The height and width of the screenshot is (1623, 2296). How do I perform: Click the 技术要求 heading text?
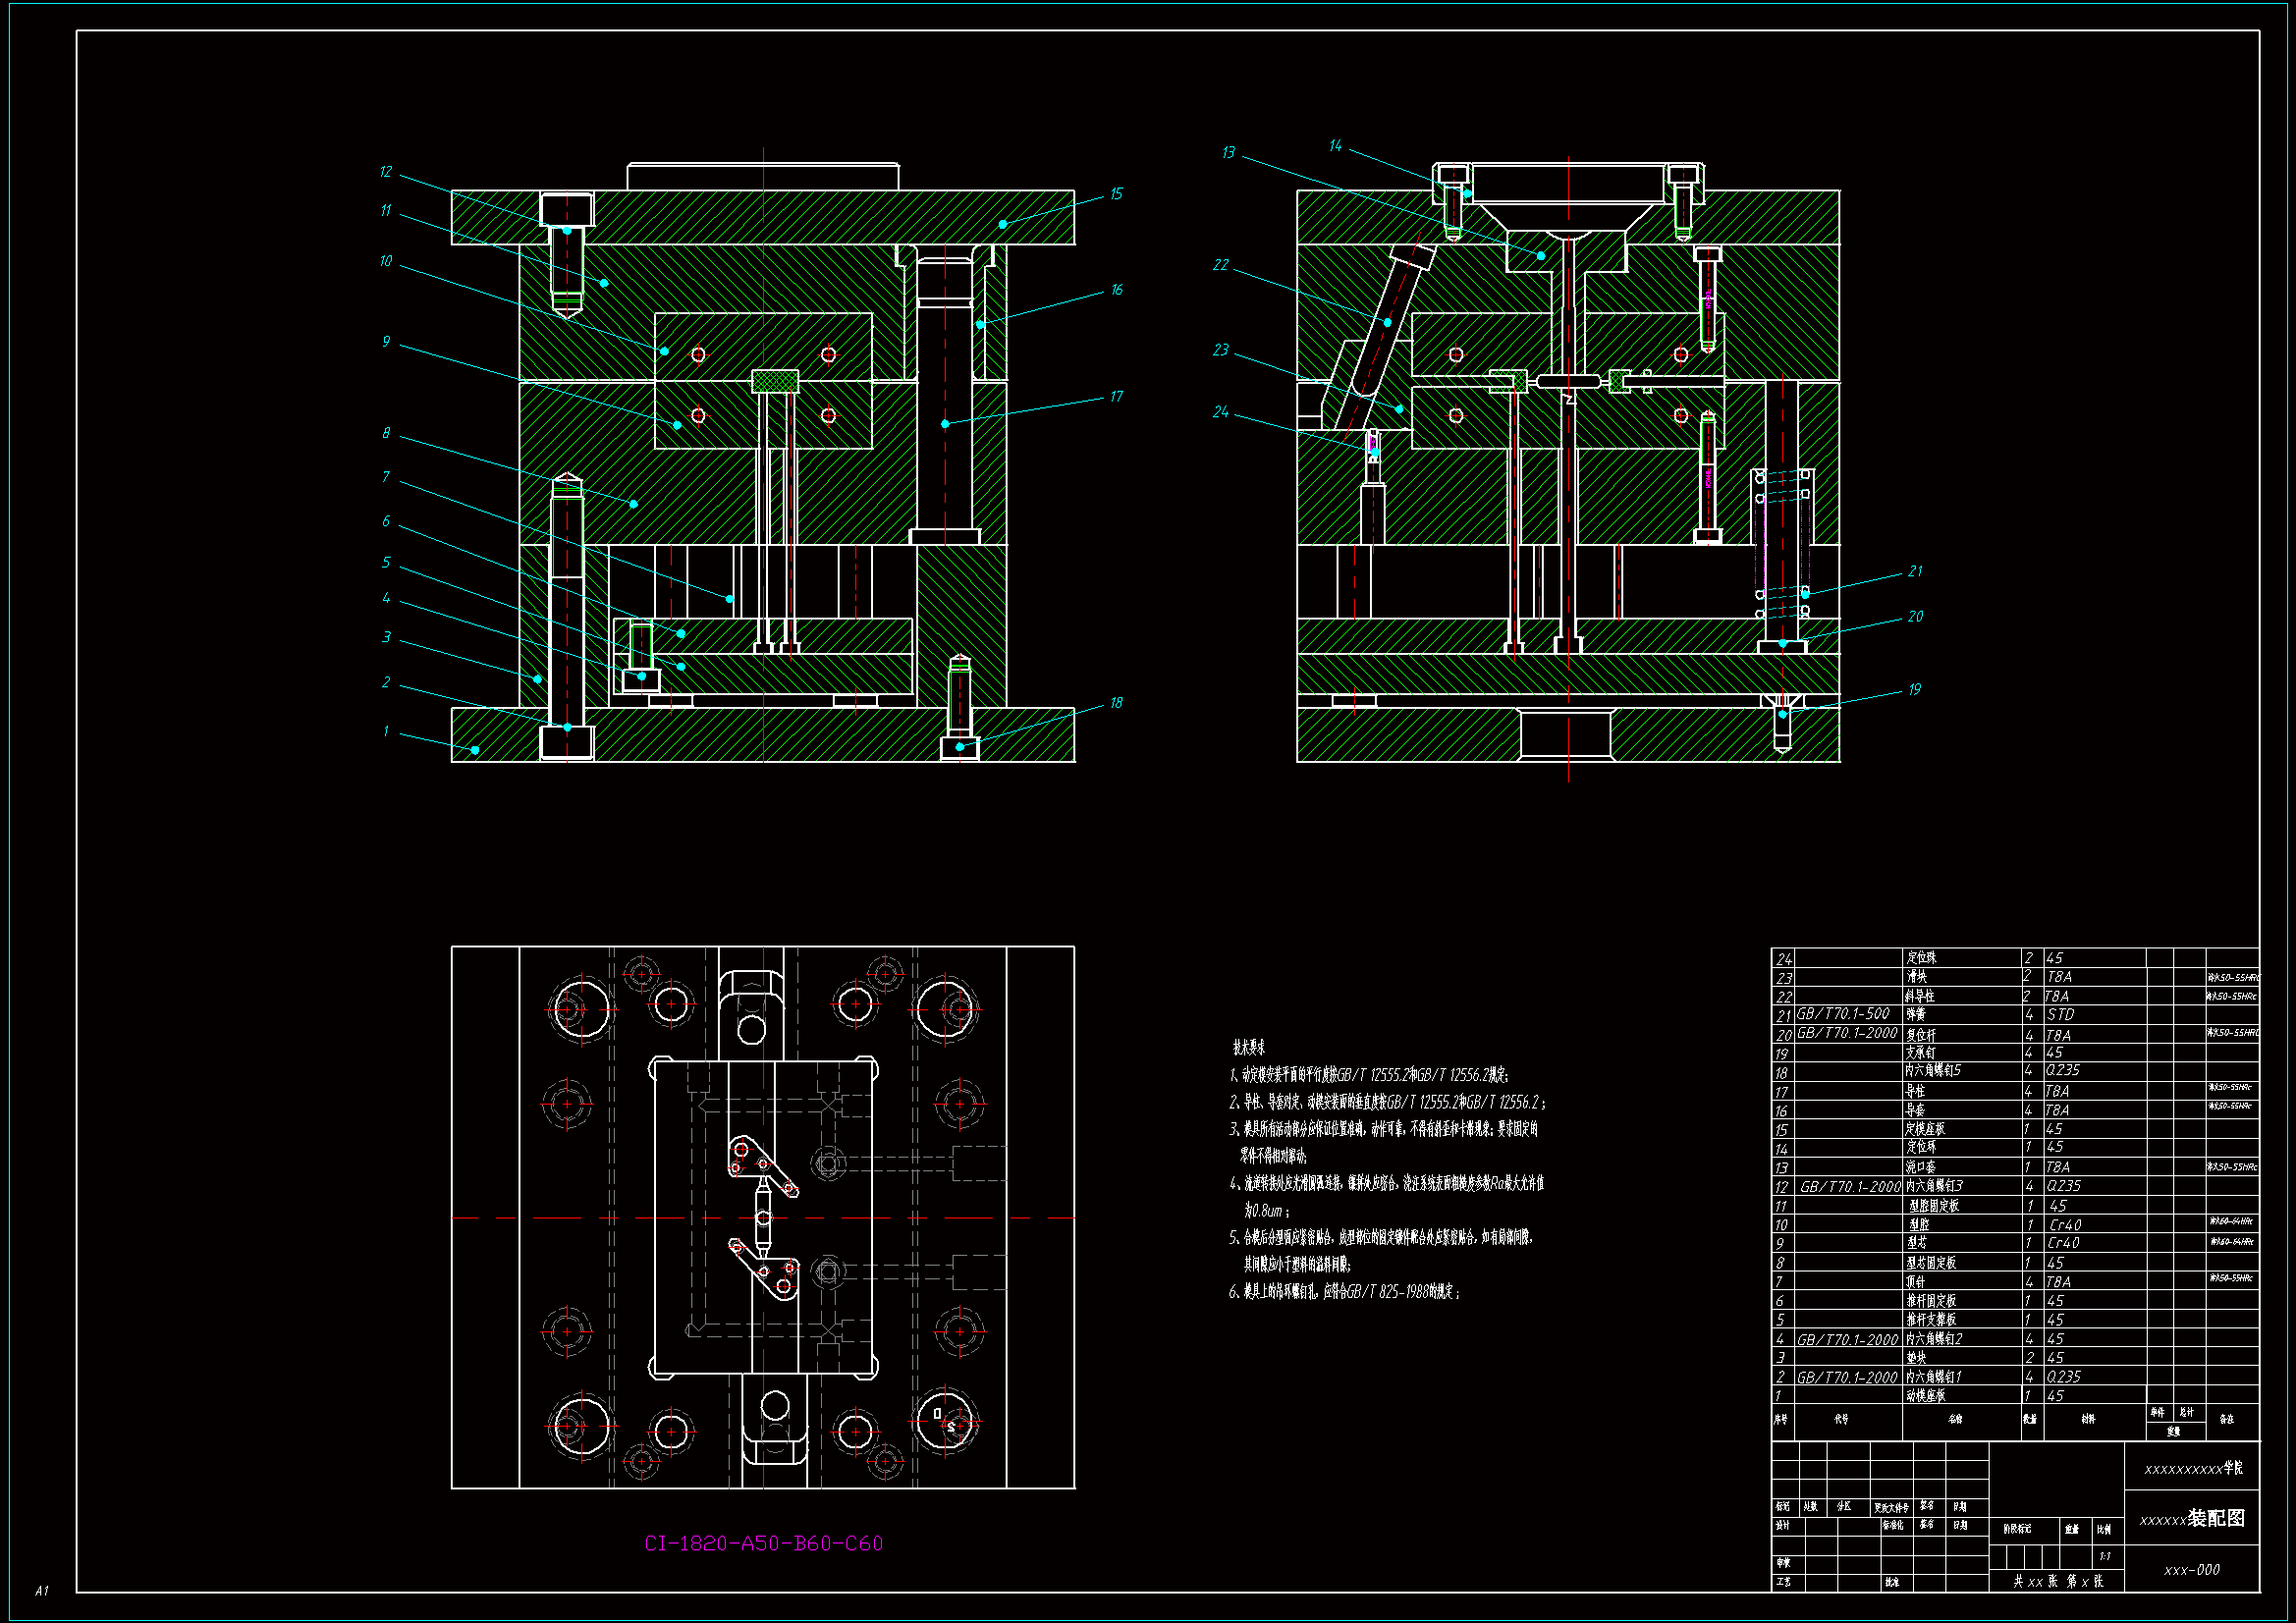click(1249, 1048)
